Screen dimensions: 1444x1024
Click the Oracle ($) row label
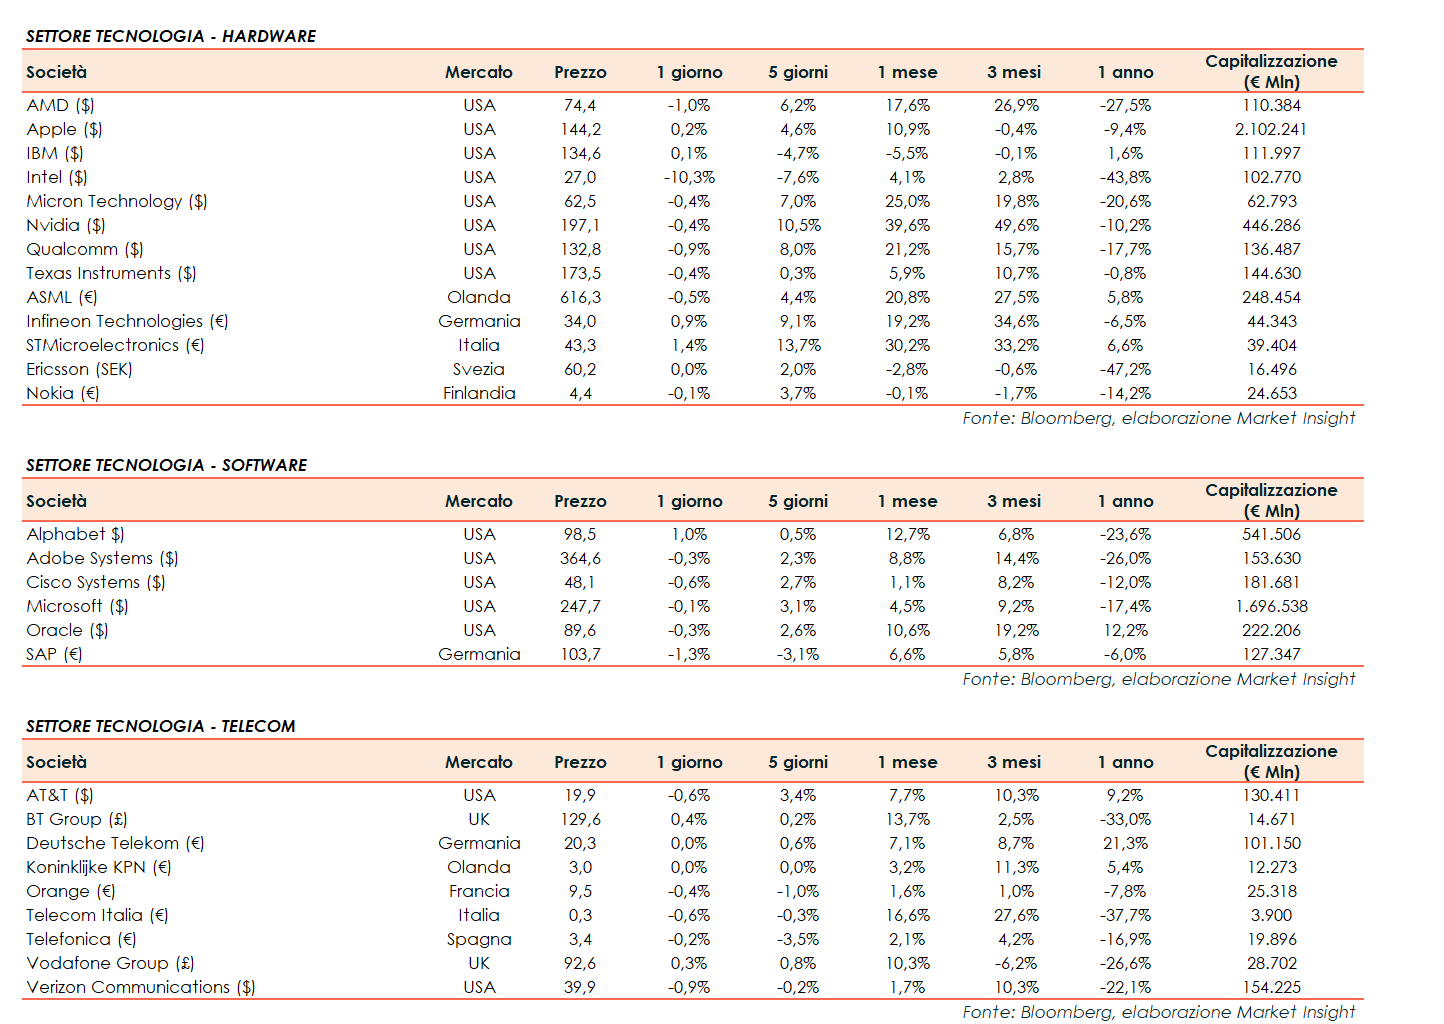(67, 630)
